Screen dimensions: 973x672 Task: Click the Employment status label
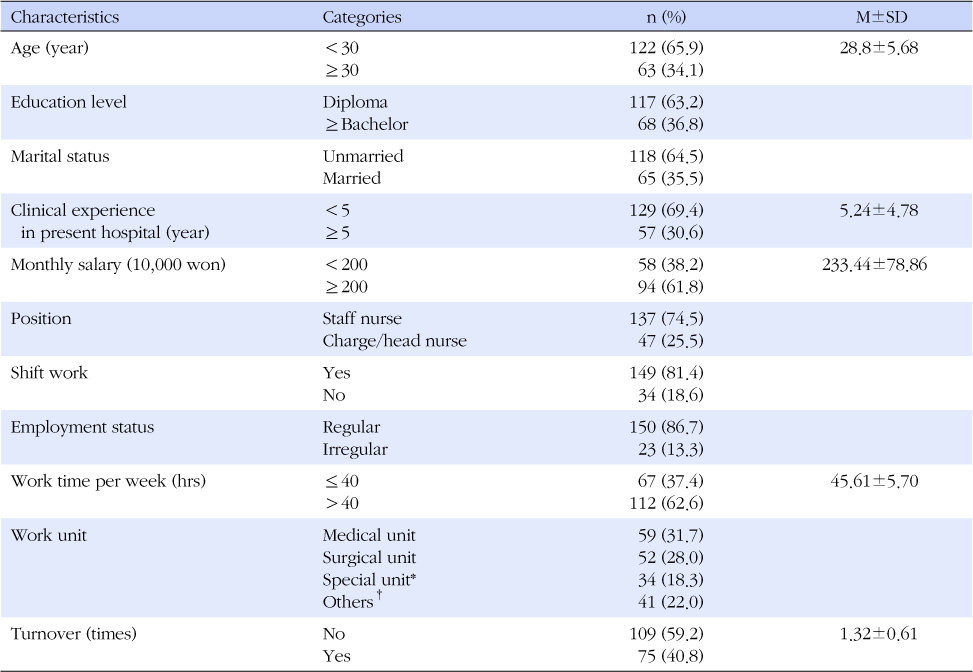(x=82, y=427)
